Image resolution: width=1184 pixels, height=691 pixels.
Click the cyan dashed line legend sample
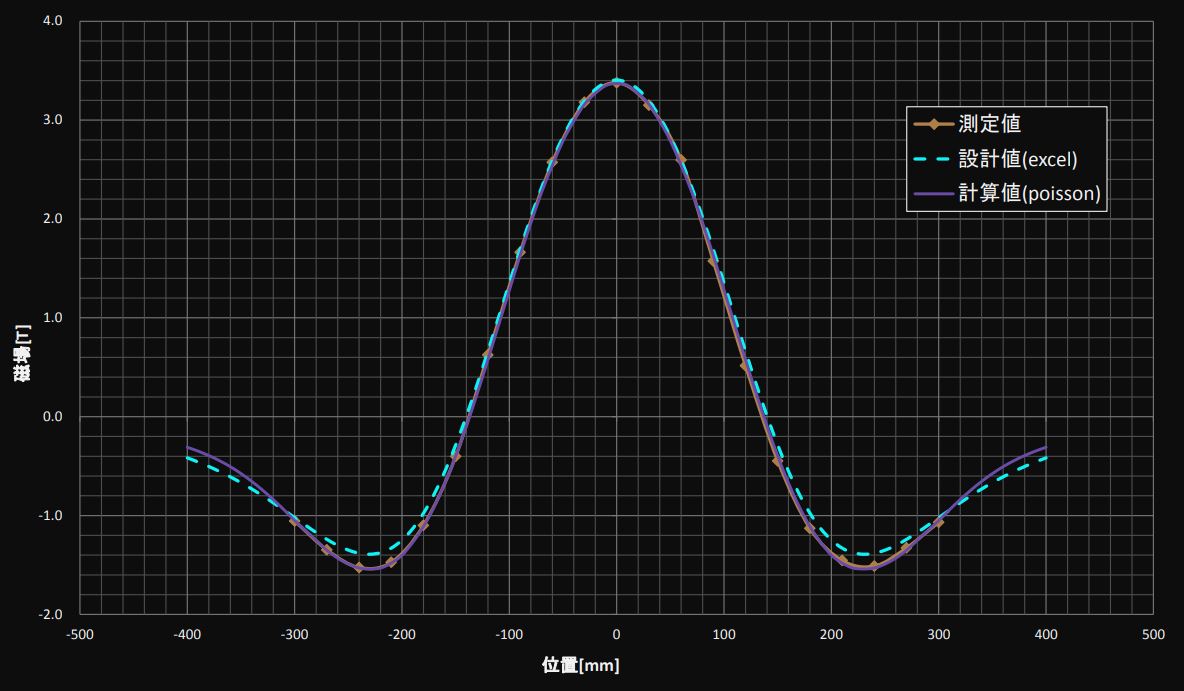tap(934, 159)
